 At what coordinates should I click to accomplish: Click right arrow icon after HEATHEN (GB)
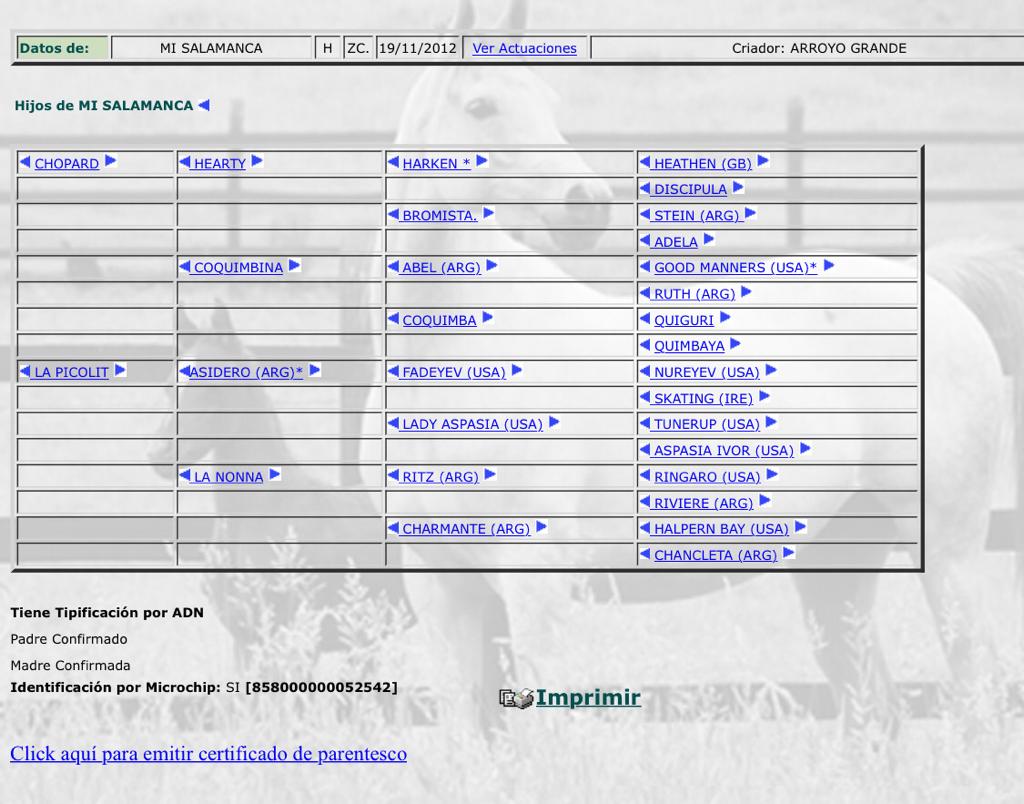763,161
